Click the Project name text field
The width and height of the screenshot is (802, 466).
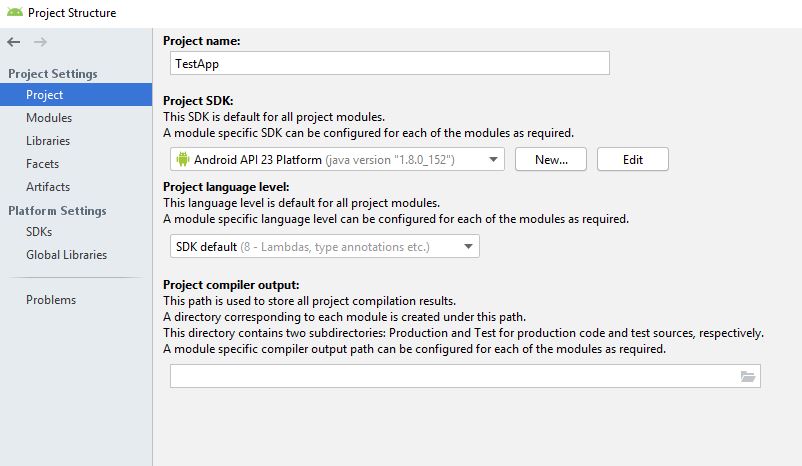click(x=390, y=63)
